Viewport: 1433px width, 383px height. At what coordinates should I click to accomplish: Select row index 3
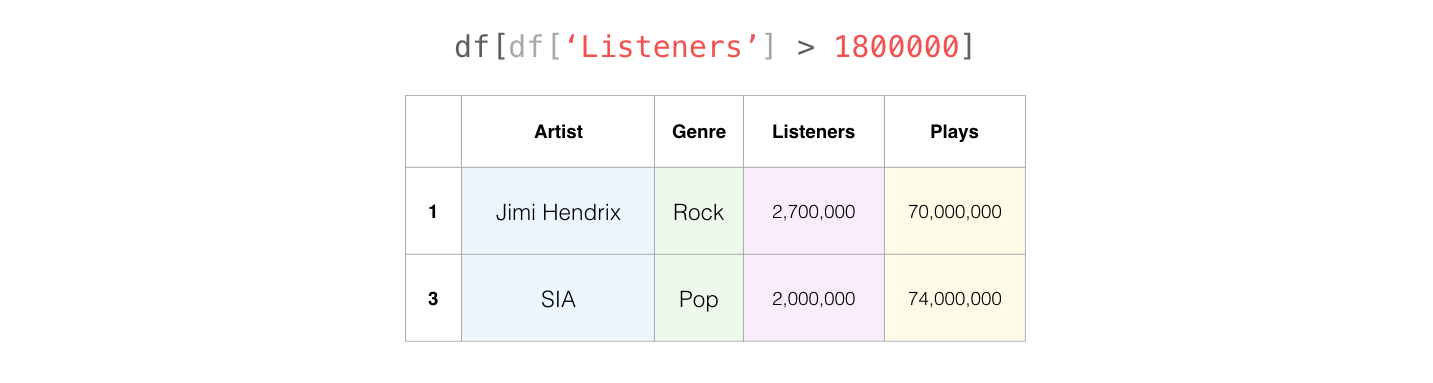coord(433,298)
